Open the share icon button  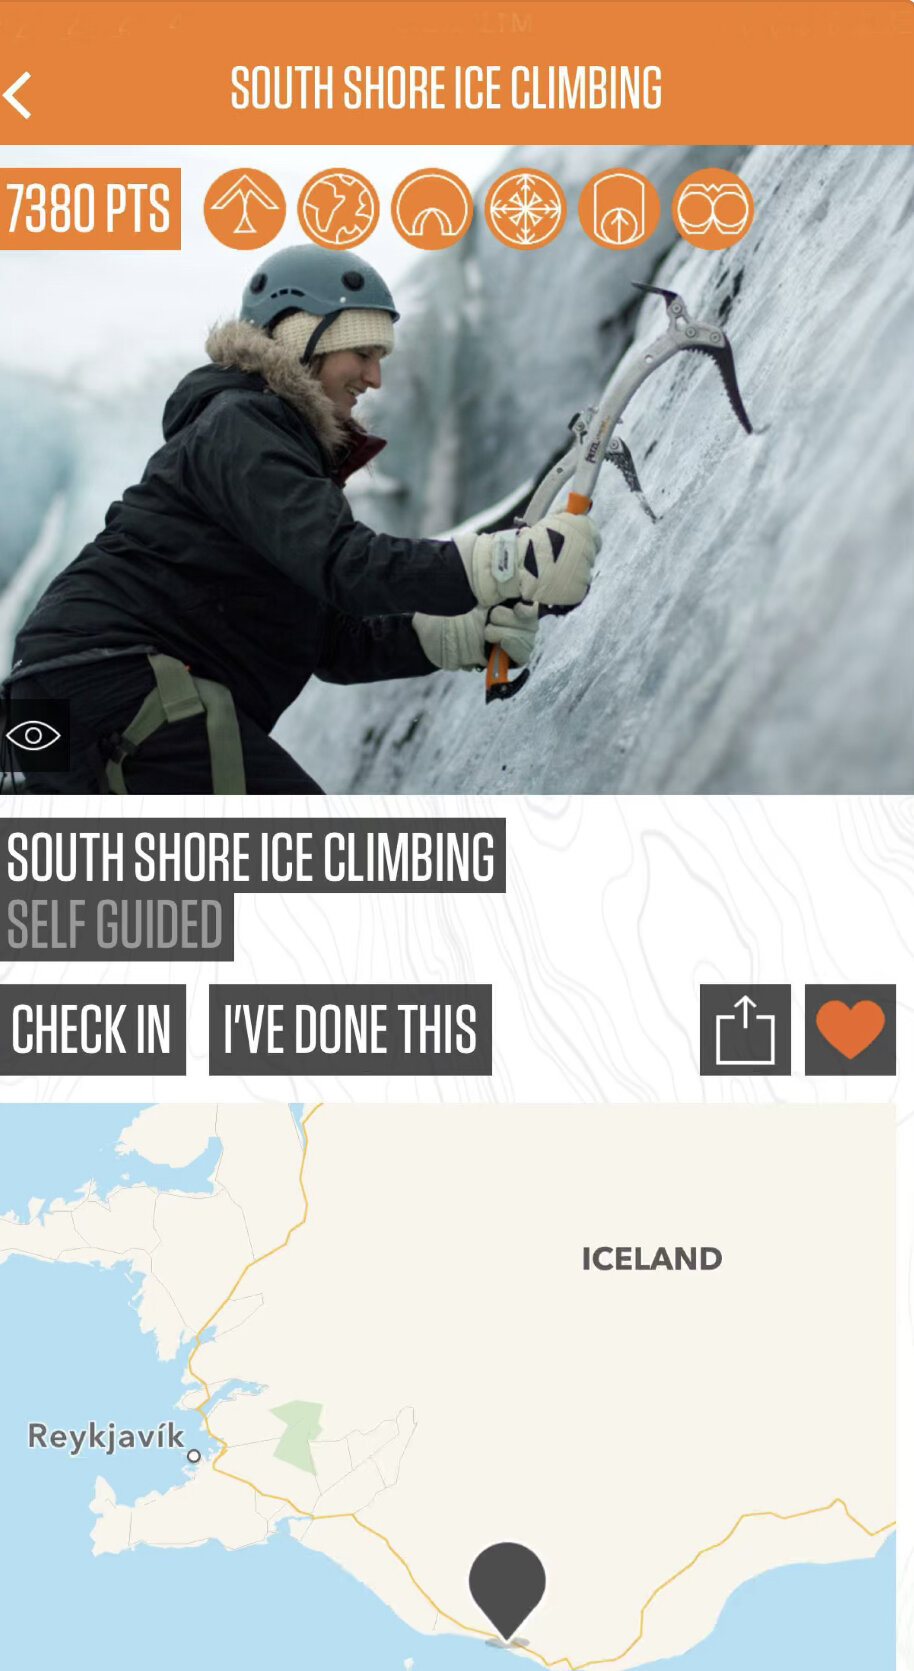745,1030
